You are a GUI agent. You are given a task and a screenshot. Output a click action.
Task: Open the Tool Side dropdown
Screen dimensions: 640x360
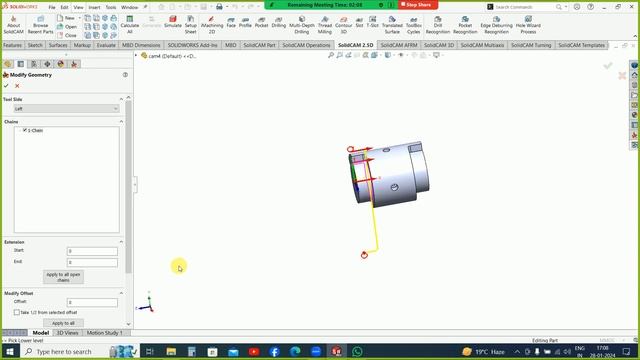(66, 109)
